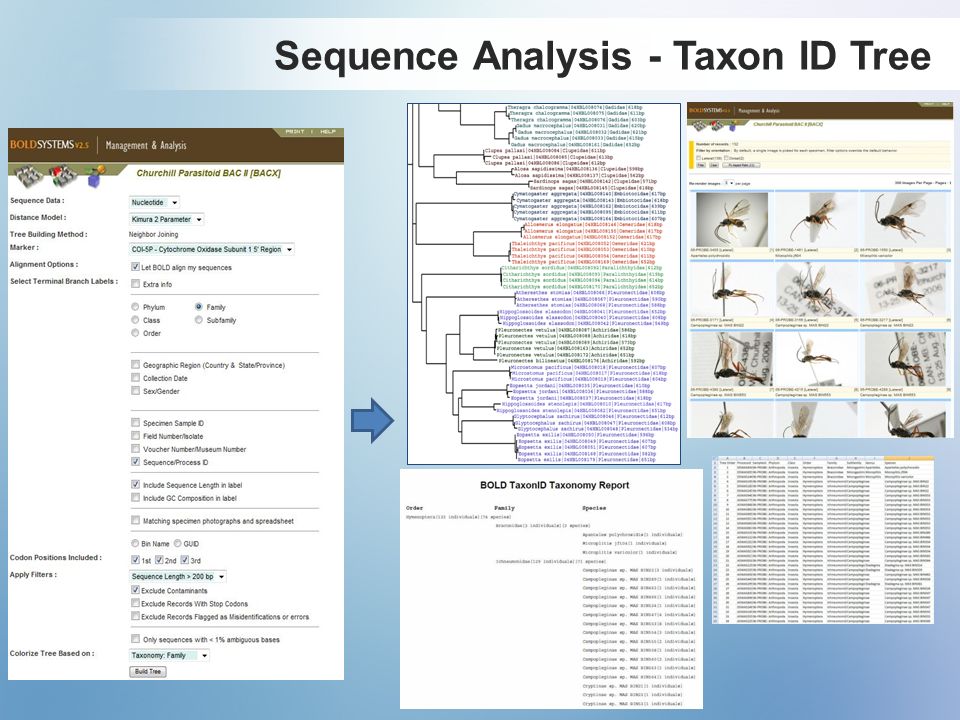Toggle the 2nd codon position checkbox
This screenshot has width=960, height=720.
(x=159, y=560)
